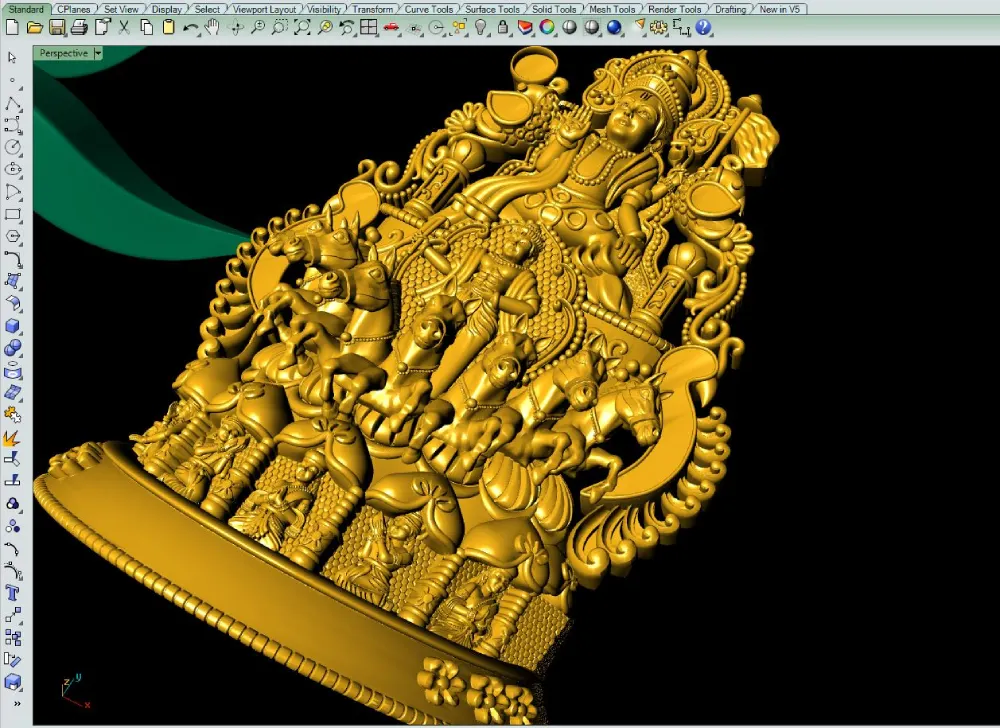Click the Box solid tool icon
The width and height of the screenshot is (1000, 728).
point(12,326)
